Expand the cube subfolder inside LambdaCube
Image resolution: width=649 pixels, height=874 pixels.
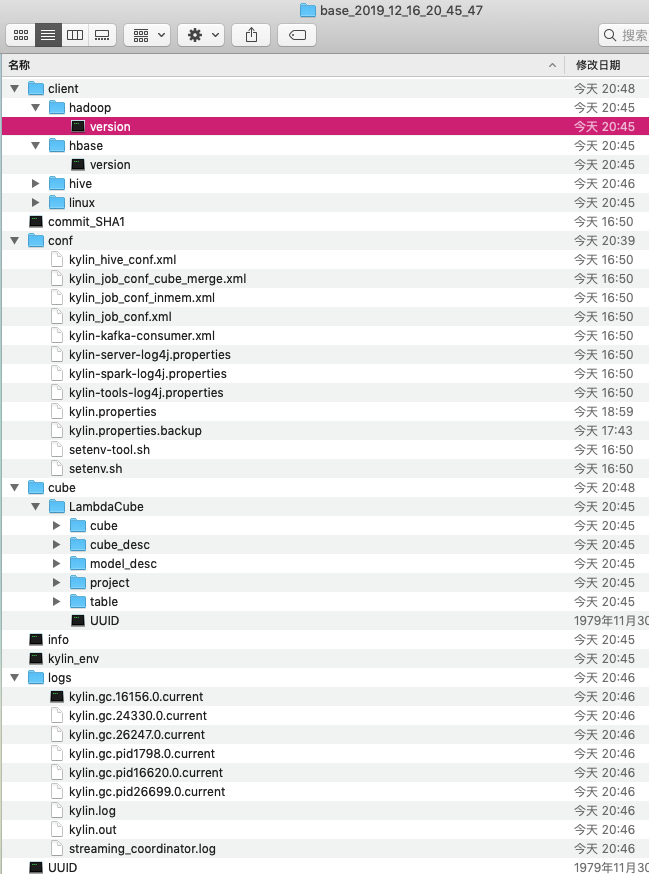[x=56, y=526]
